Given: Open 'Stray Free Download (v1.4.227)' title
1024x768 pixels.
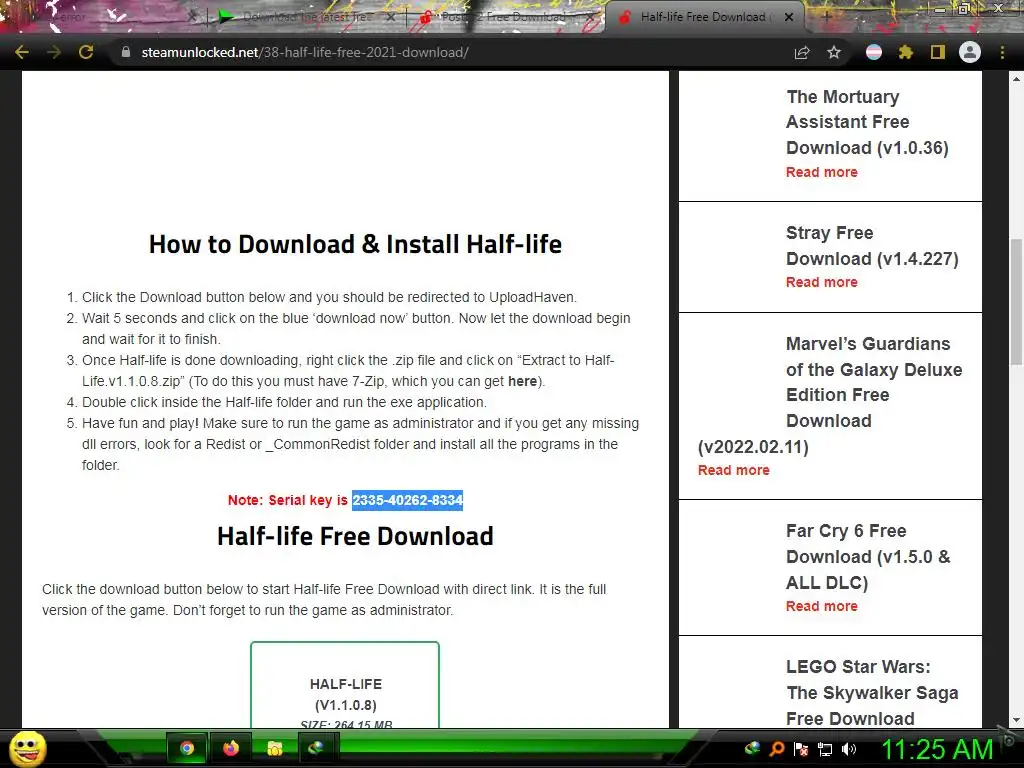Looking at the screenshot, I should 872,246.
